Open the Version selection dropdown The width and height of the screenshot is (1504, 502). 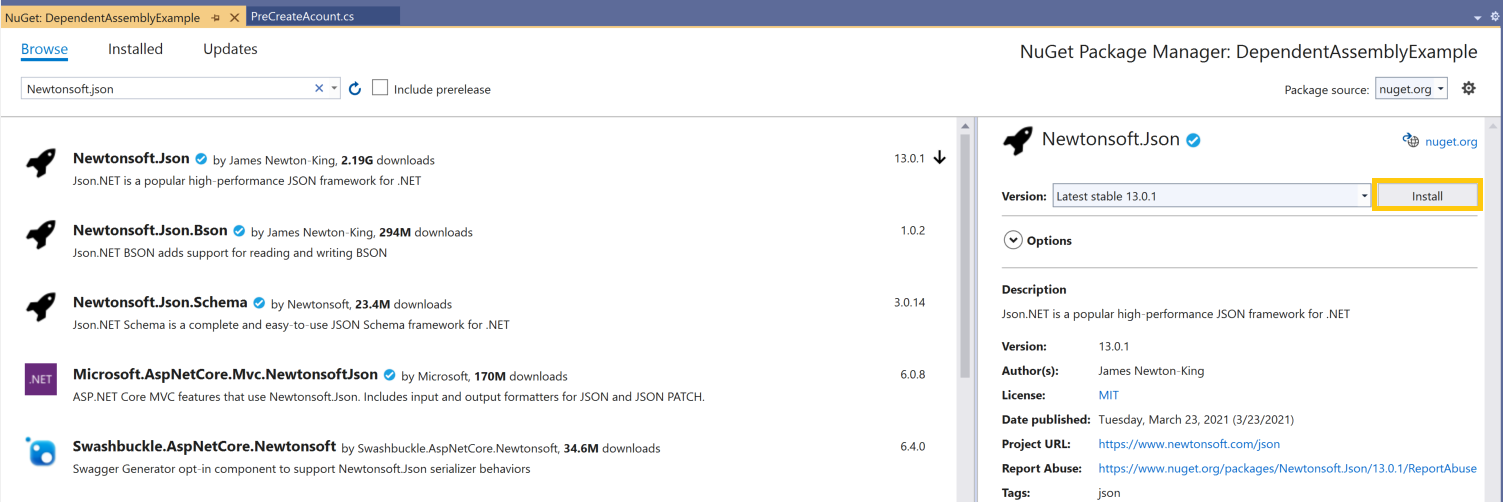click(1212, 196)
